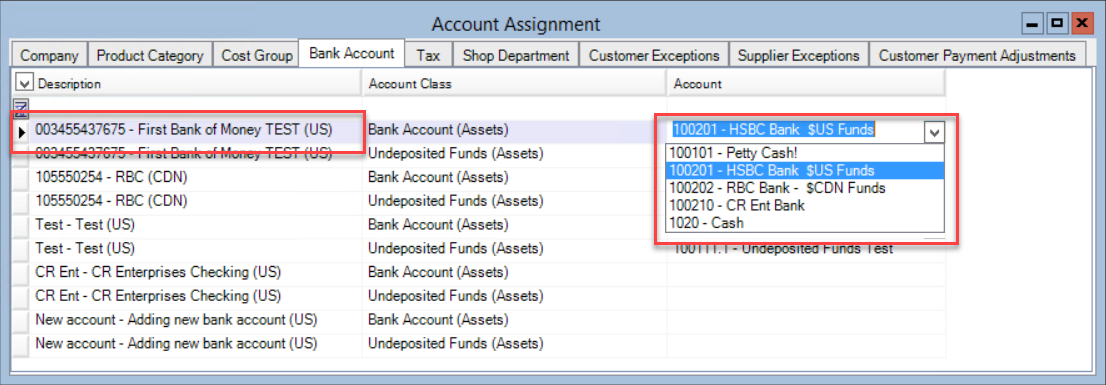
Task: Click Undeposited Funds (Assets) cell of Test (US) row
Action: pyautogui.click(x=514, y=248)
